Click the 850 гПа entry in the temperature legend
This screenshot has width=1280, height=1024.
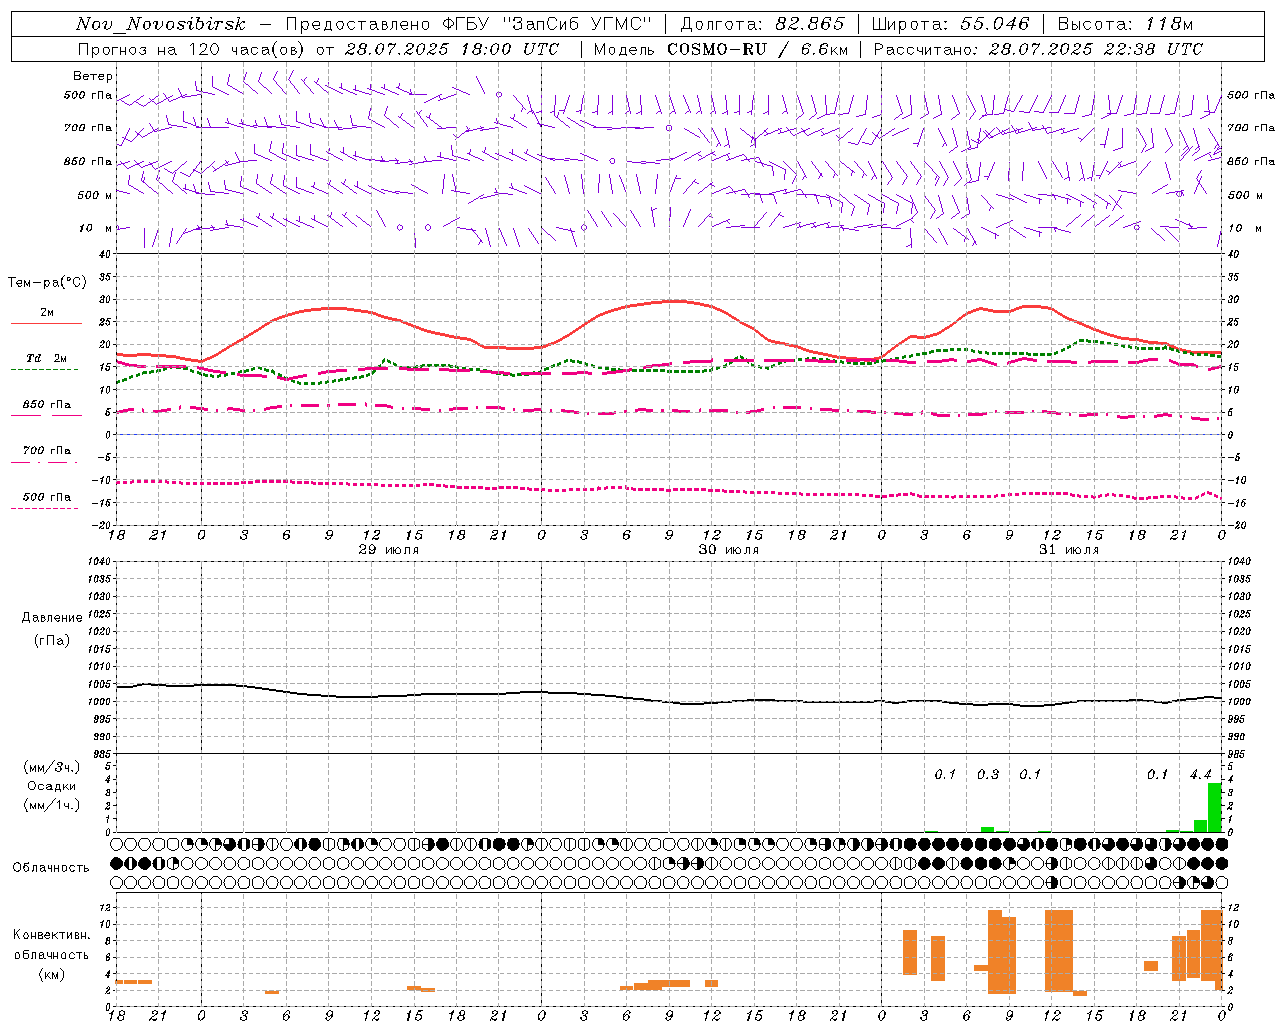coord(47,405)
